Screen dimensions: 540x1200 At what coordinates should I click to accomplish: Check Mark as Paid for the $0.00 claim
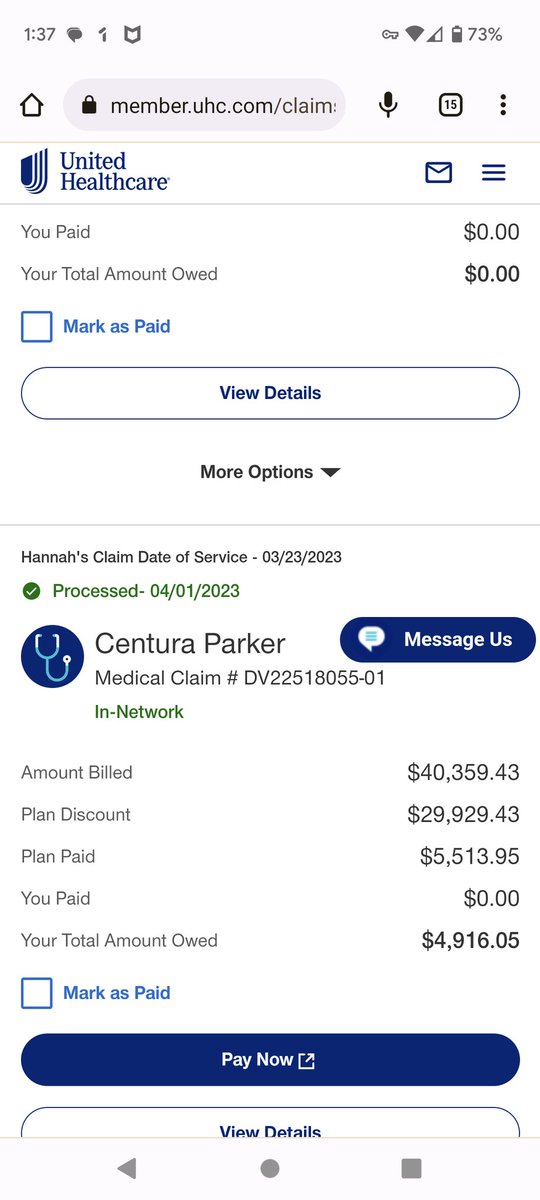coord(37,326)
